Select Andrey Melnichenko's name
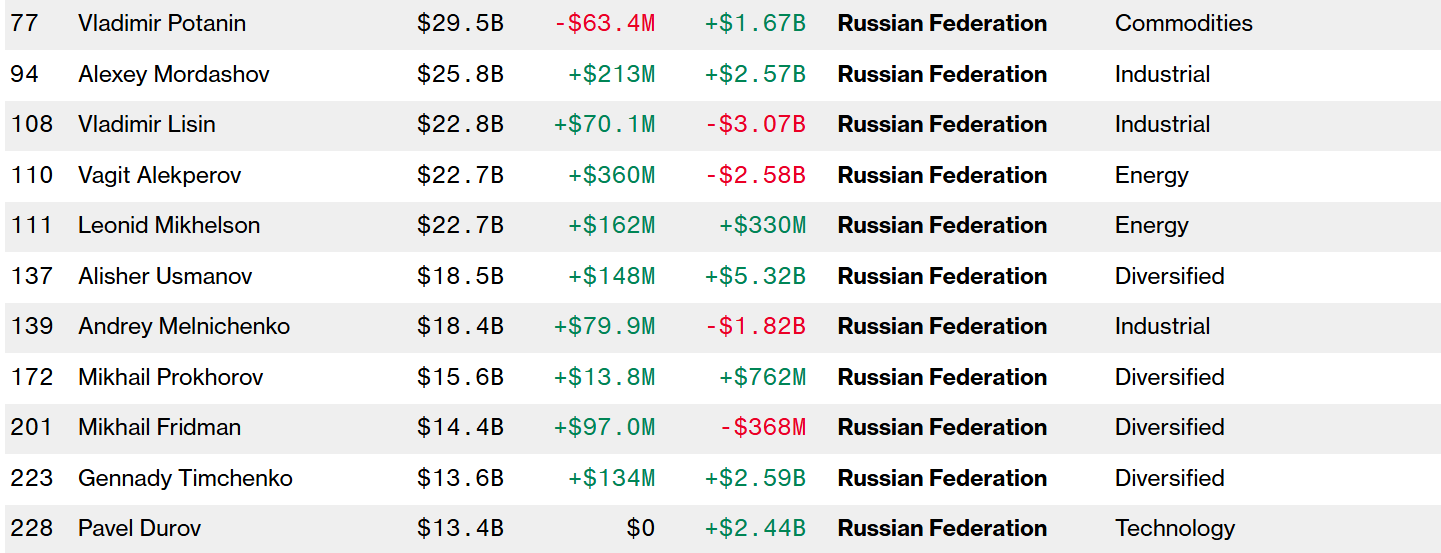The width and height of the screenshot is (1441, 553). coord(184,326)
